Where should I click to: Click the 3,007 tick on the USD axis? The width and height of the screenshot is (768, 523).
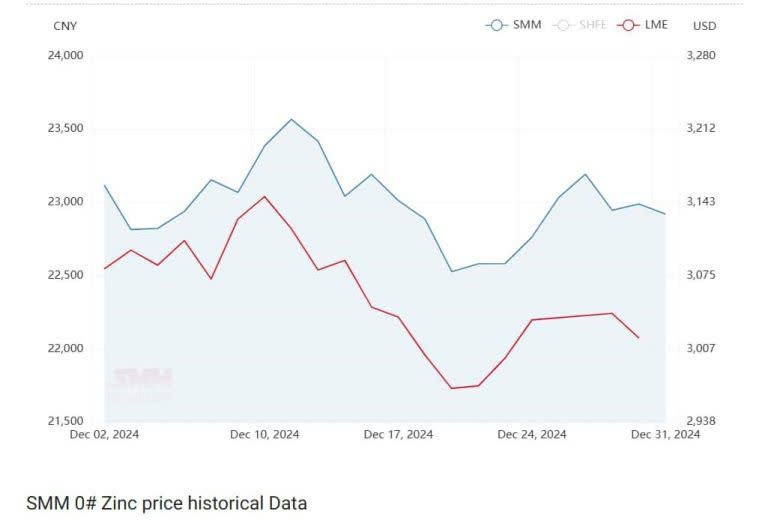click(x=703, y=348)
